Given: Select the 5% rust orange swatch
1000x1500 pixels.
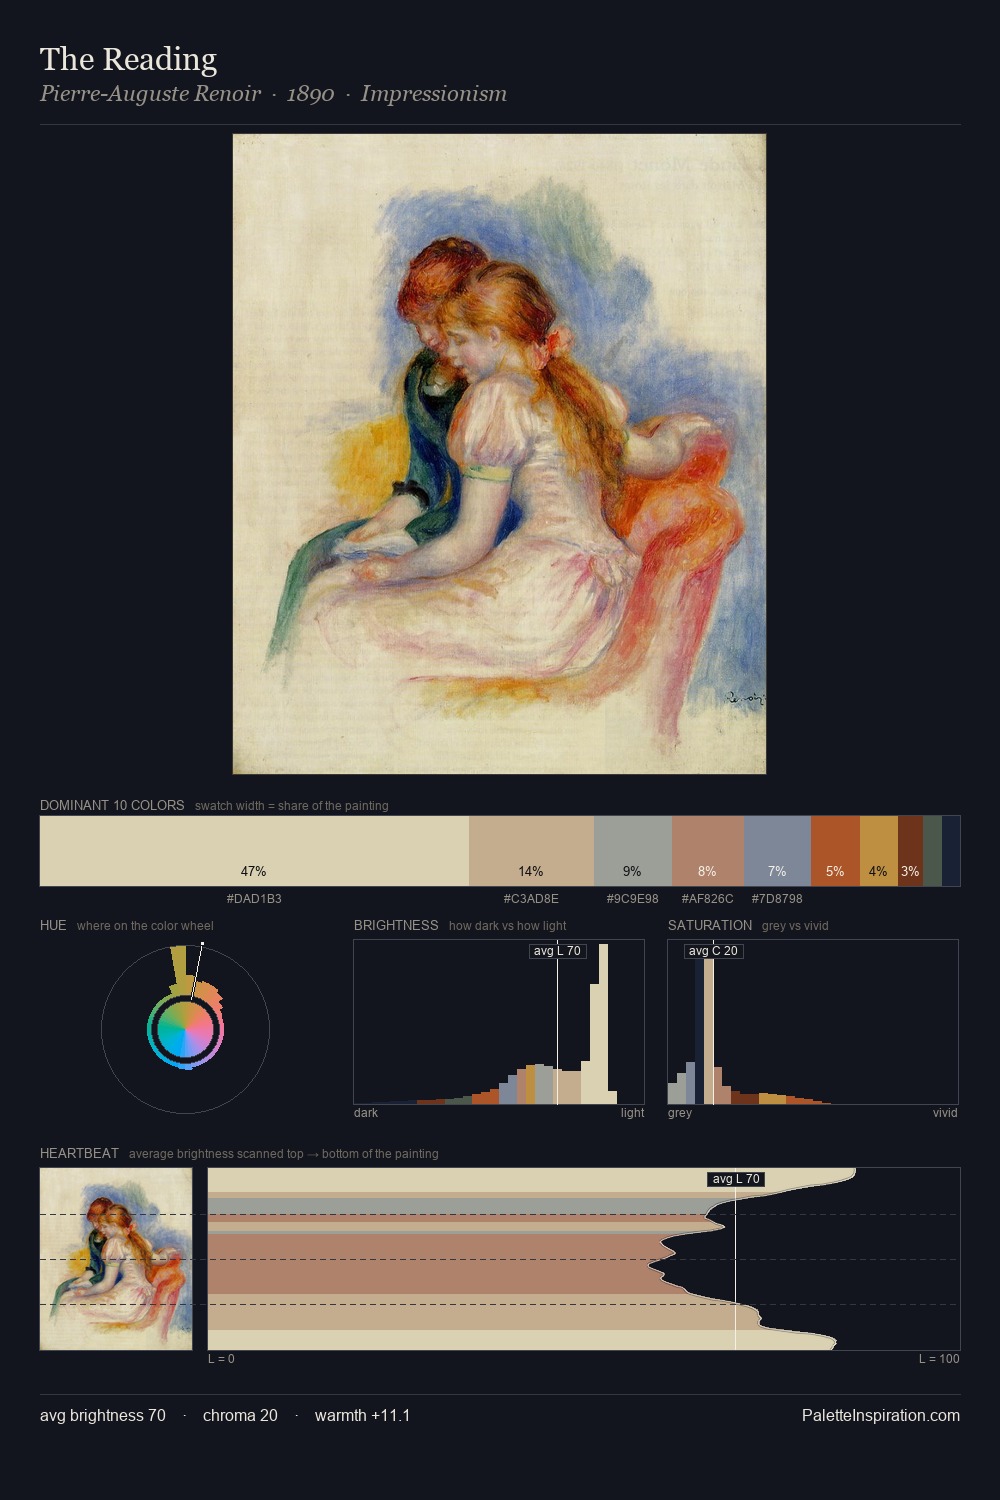Looking at the screenshot, I should [x=835, y=851].
